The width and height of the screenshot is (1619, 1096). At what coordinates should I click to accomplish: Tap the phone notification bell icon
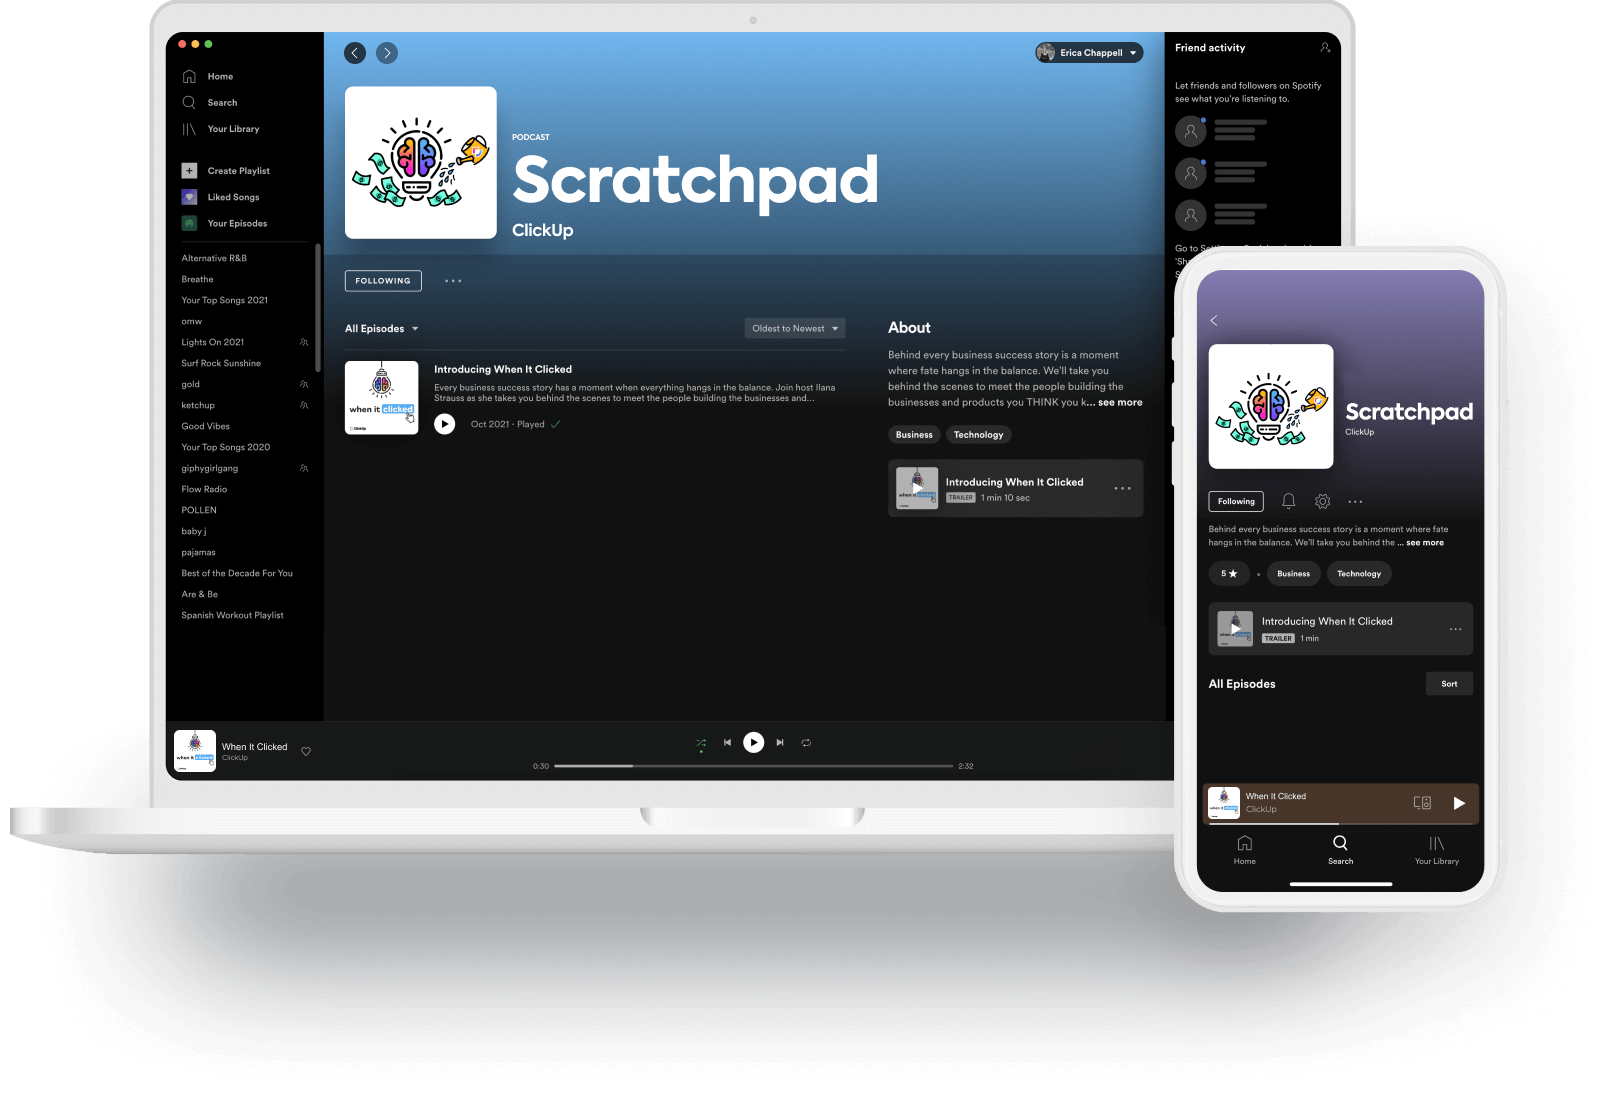tap(1289, 501)
